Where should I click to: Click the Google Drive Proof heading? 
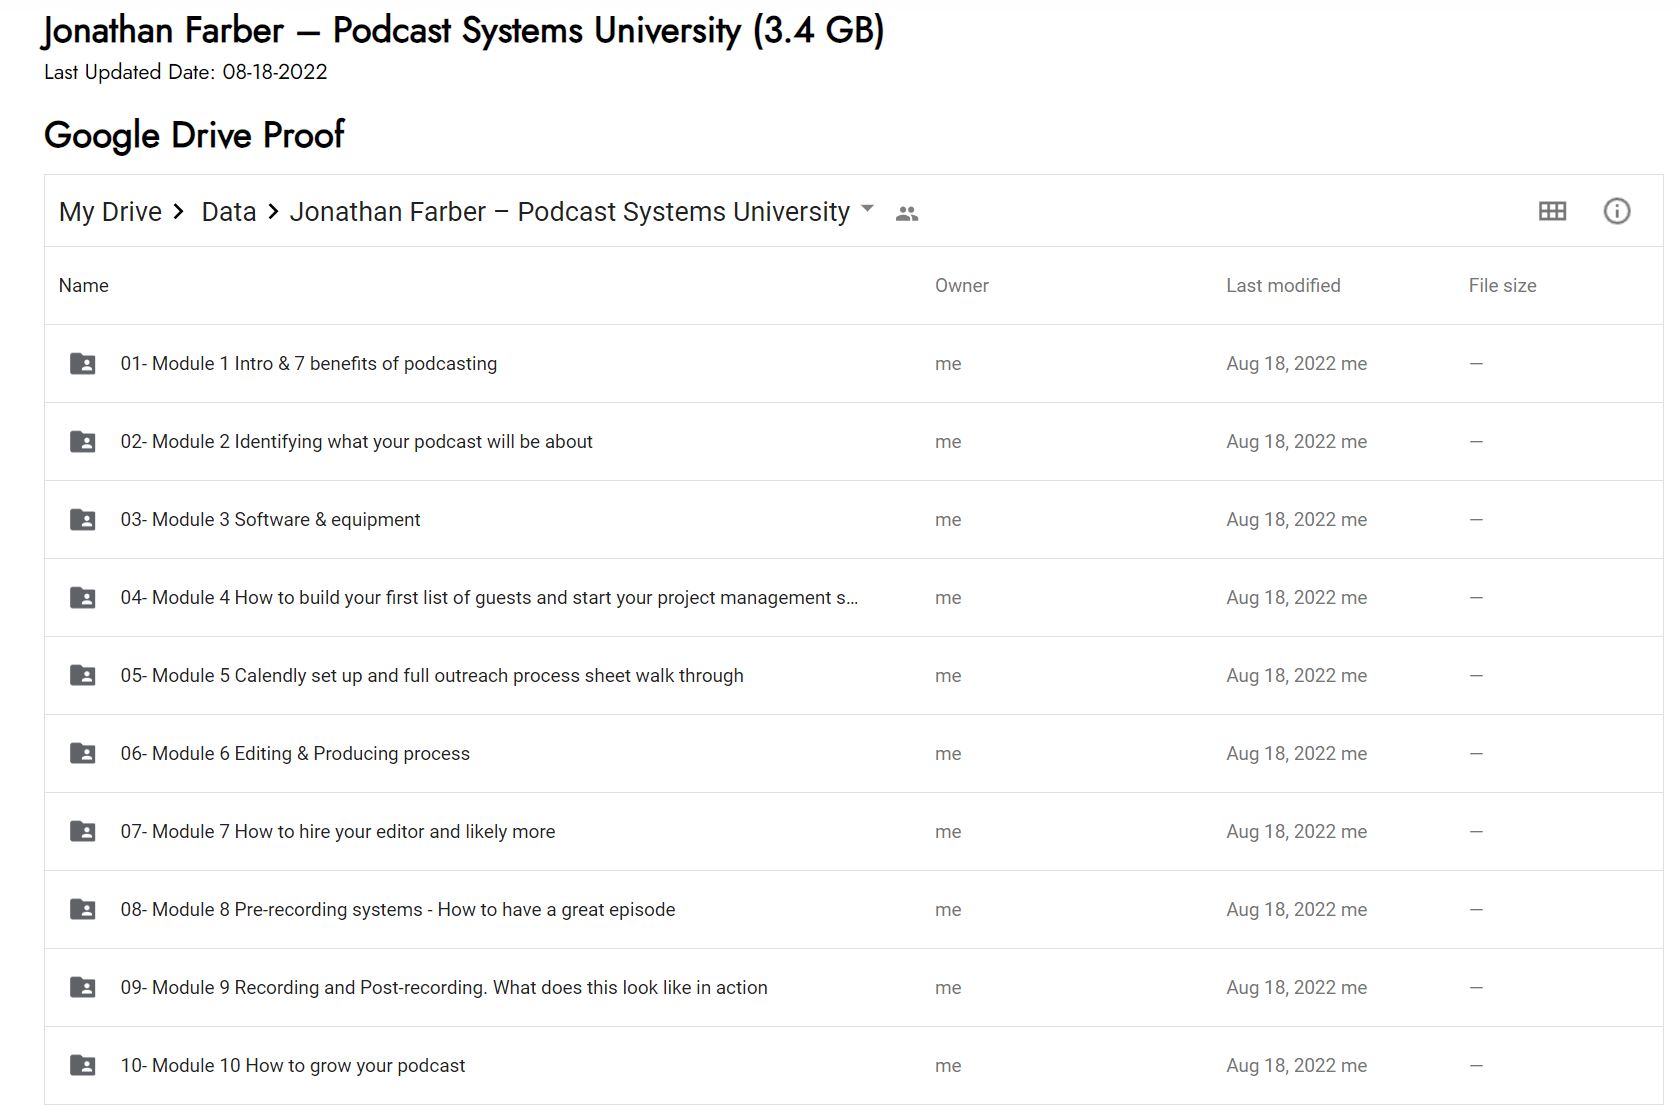[x=194, y=135]
